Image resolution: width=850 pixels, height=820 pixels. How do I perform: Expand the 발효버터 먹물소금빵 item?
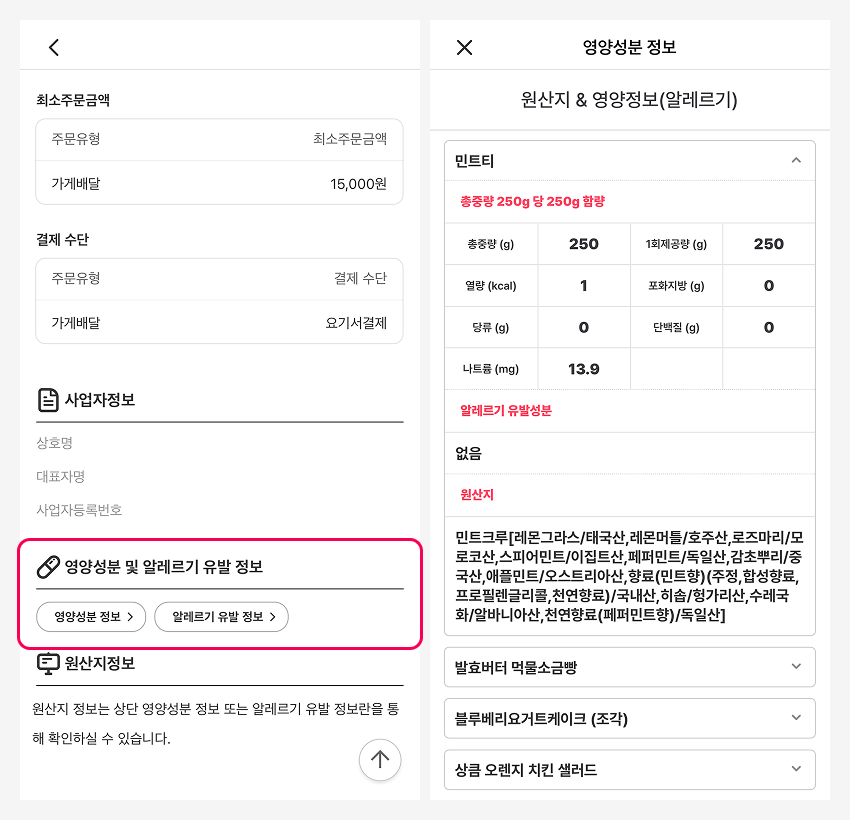click(x=629, y=667)
